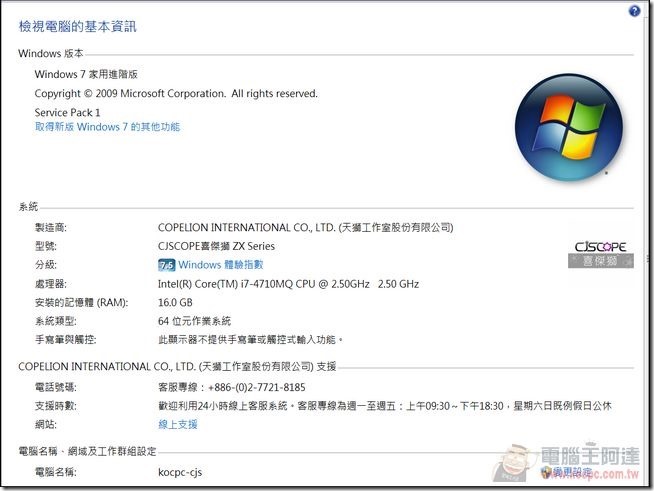Click the support phone number +886-(0)2-7721-8185
Viewport: 654px width, 491px height.
[231, 388]
